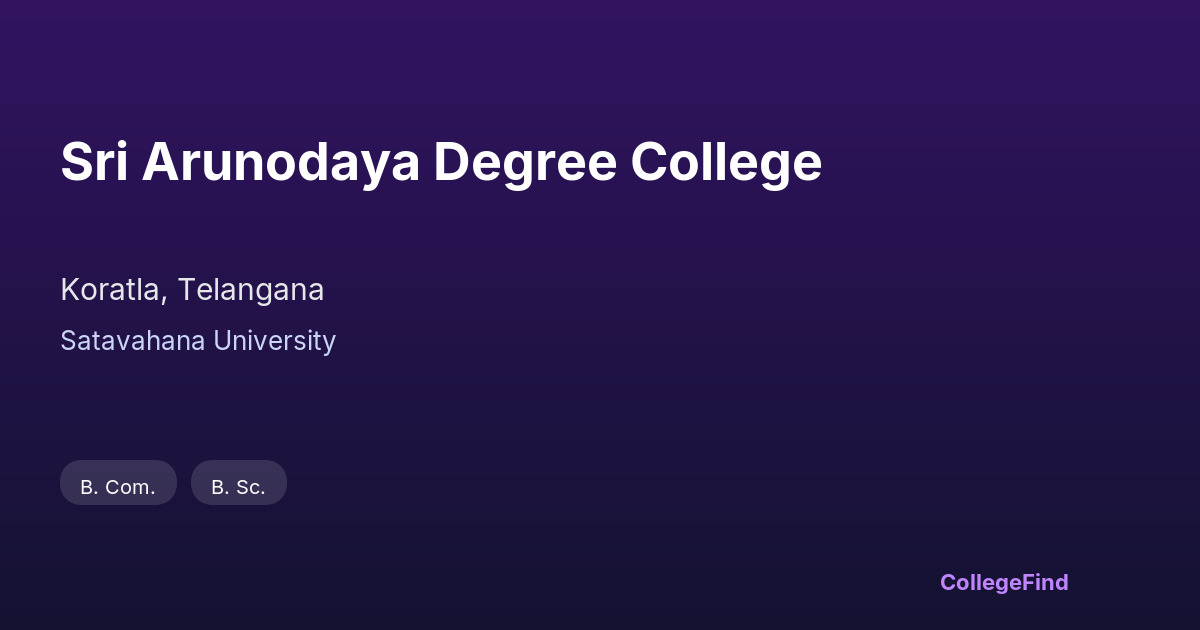The height and width of the screenshot is (630, 1200).
Task: Open the CollegeFind brand logo
Action: click(x=1003, y=582)
